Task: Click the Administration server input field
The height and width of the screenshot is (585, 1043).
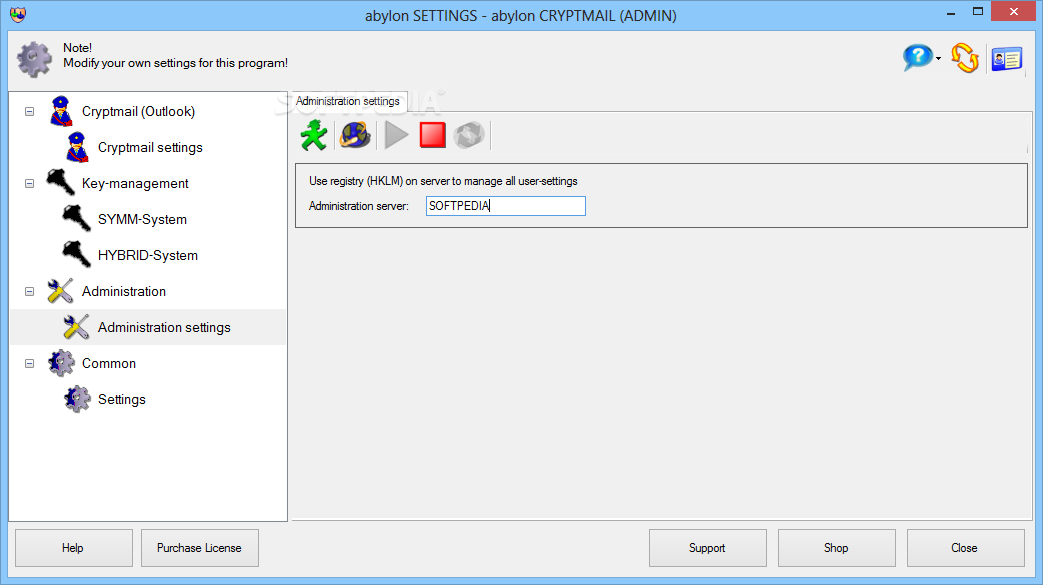Action: click(506, 206)
